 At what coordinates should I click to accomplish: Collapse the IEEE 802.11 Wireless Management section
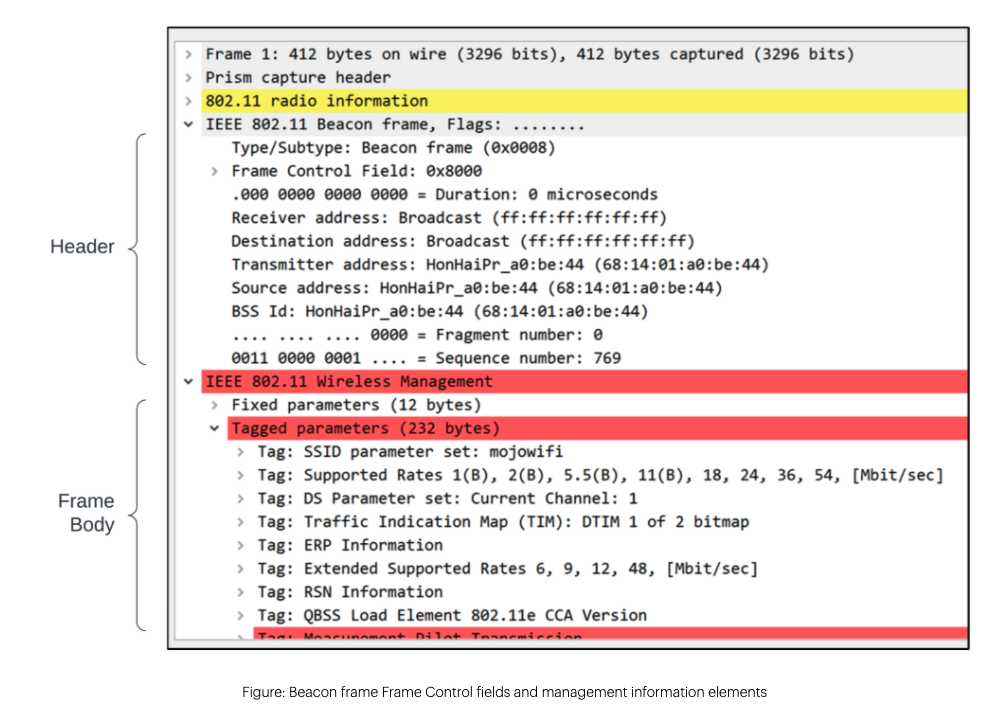[x=190, y=381]
